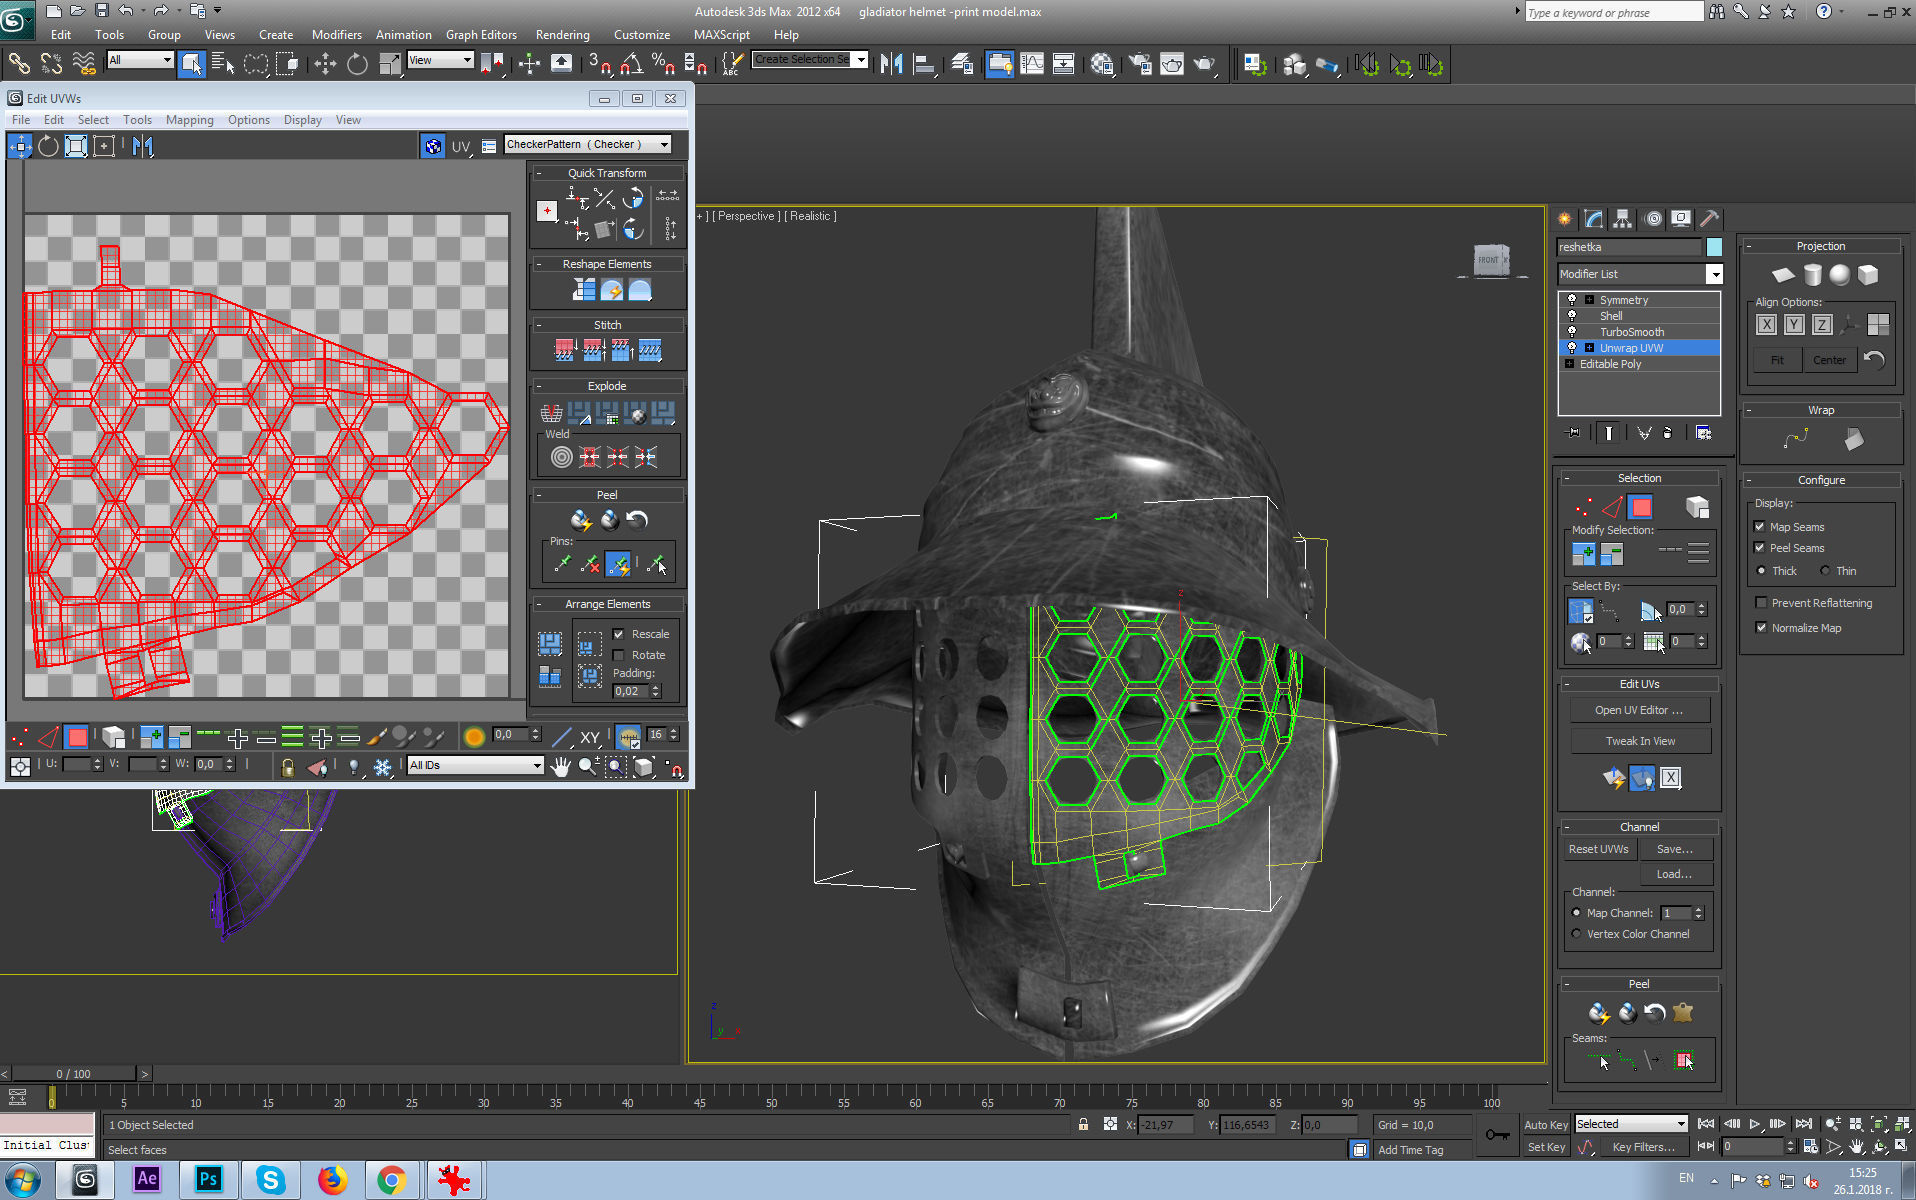
Task: Click Quick Peel icon in Edit UVWs
Action: (581, 520)
